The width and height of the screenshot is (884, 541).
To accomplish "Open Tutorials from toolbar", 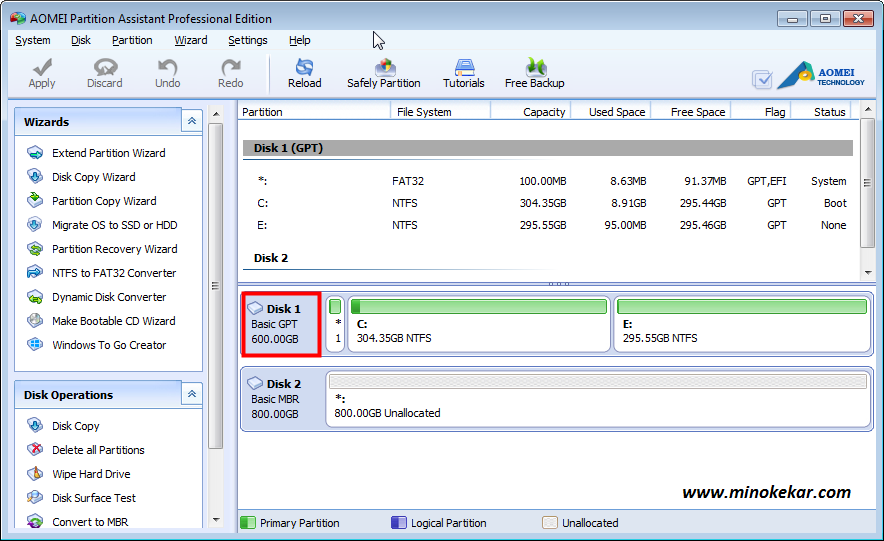I will (x=463, y=73).
